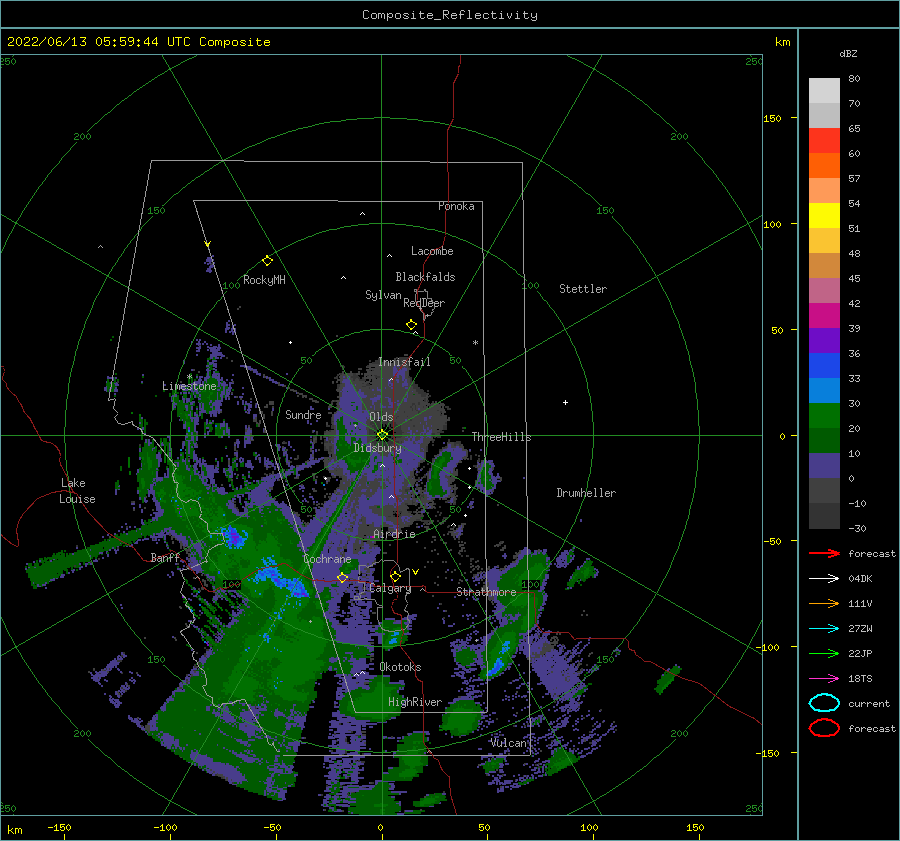
Task: Select the cyan 27ZW arrow icon
Action: click(824, 629)
